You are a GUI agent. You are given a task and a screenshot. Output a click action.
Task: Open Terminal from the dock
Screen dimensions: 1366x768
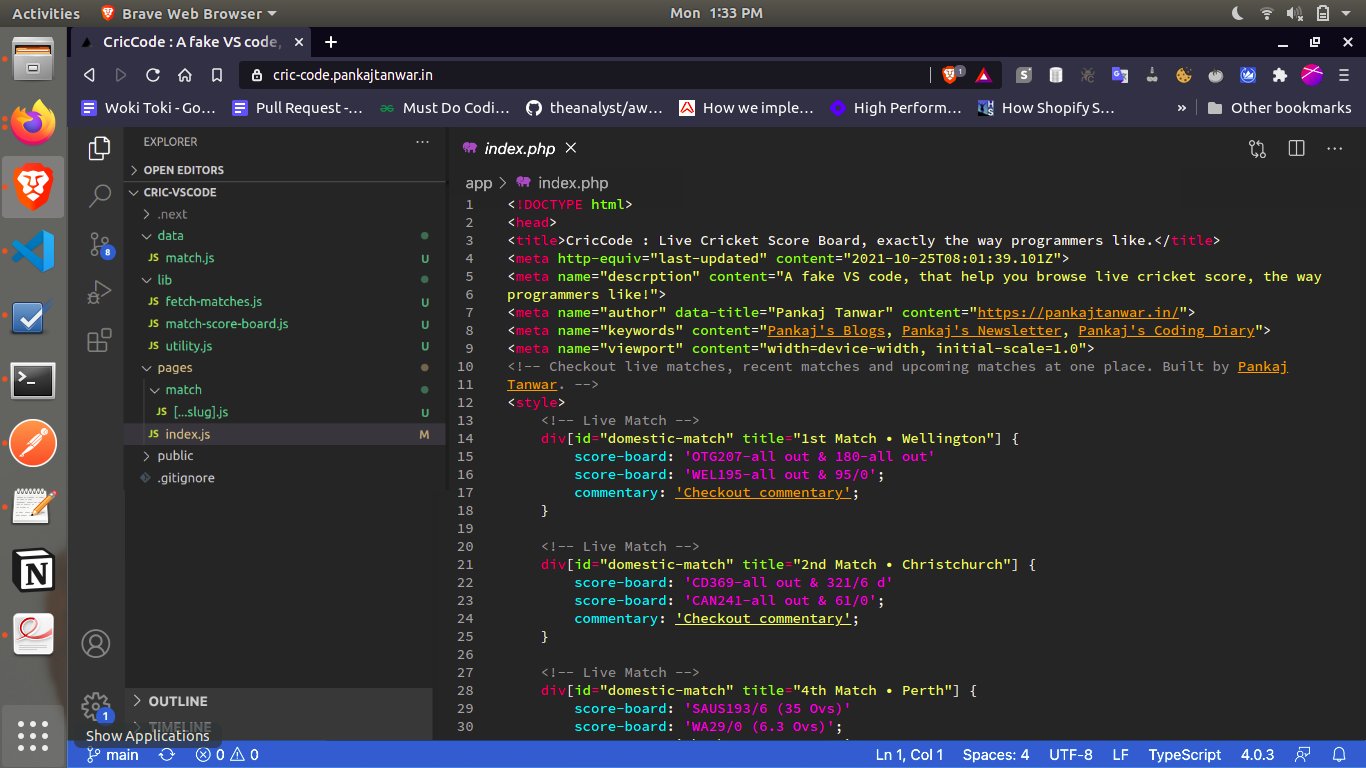click(x=33, y=380)
